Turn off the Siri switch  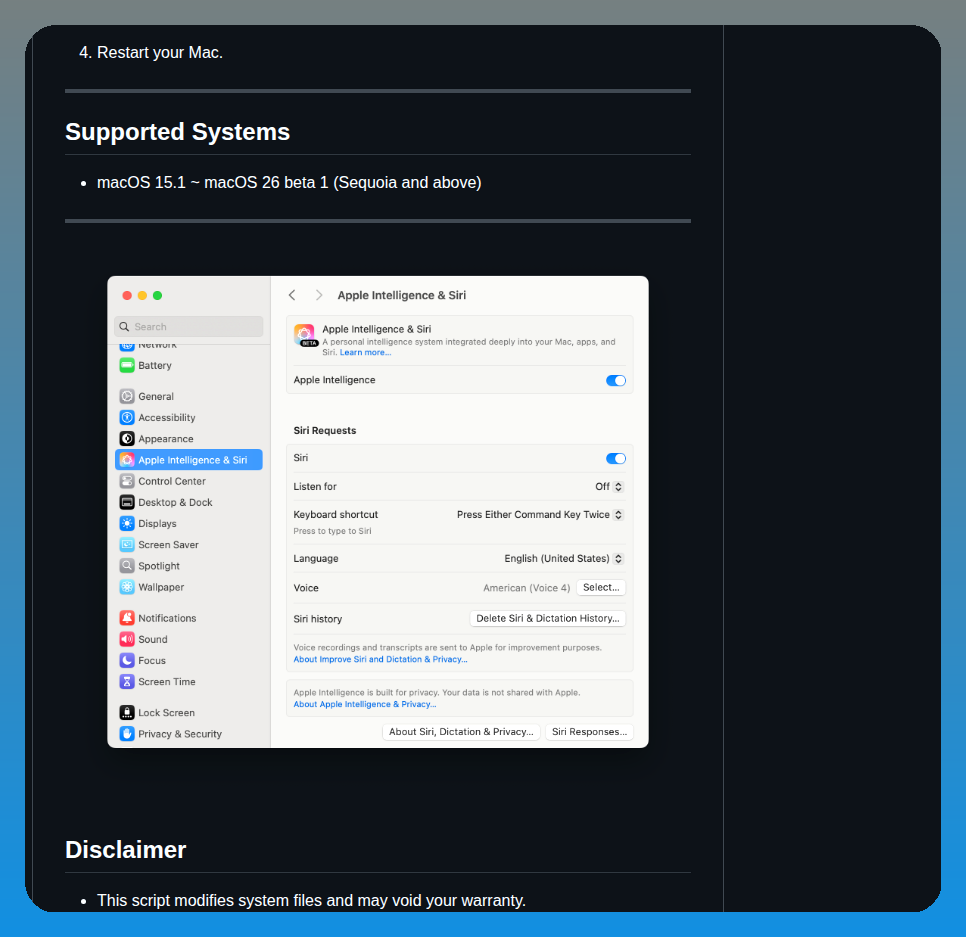pyautogui.click(x=615, y=458)
